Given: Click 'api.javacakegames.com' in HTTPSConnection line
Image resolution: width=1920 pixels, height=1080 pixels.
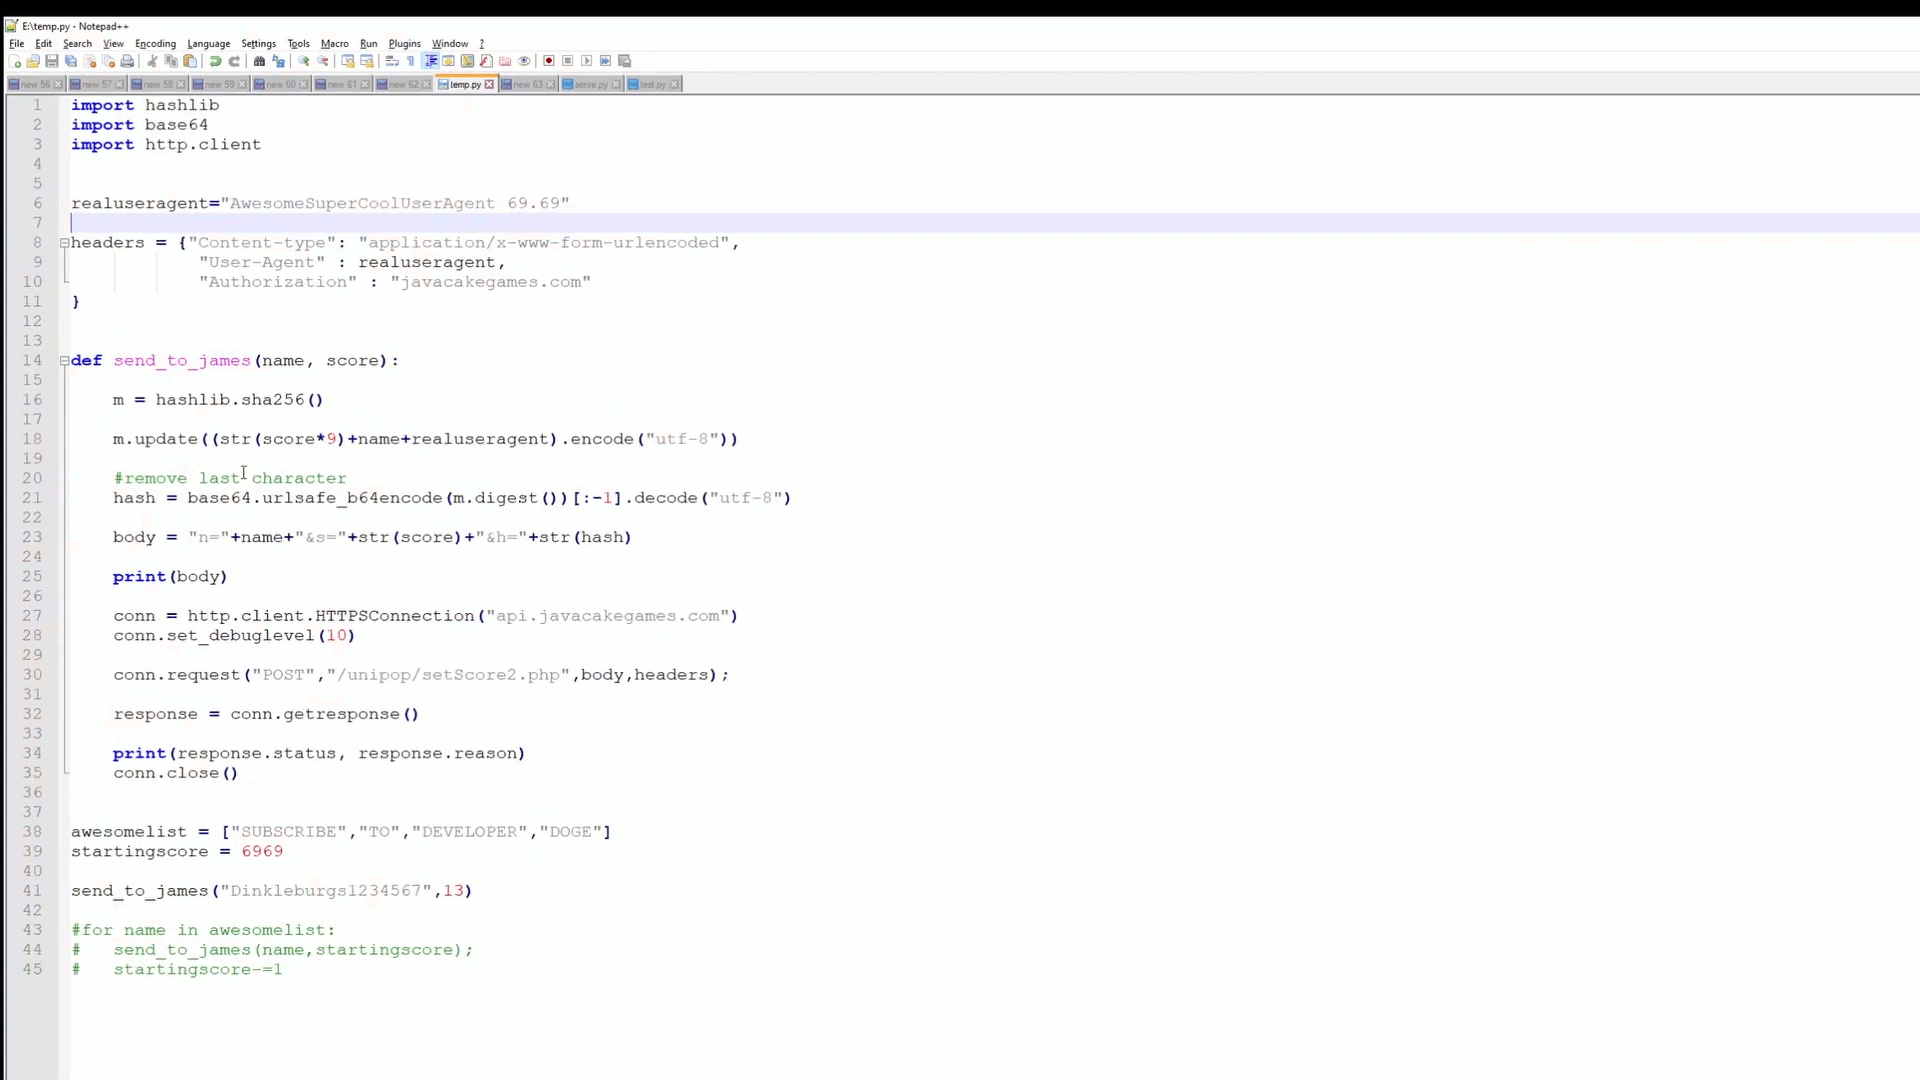Looking at the screenshot, I should coord(608,616).
